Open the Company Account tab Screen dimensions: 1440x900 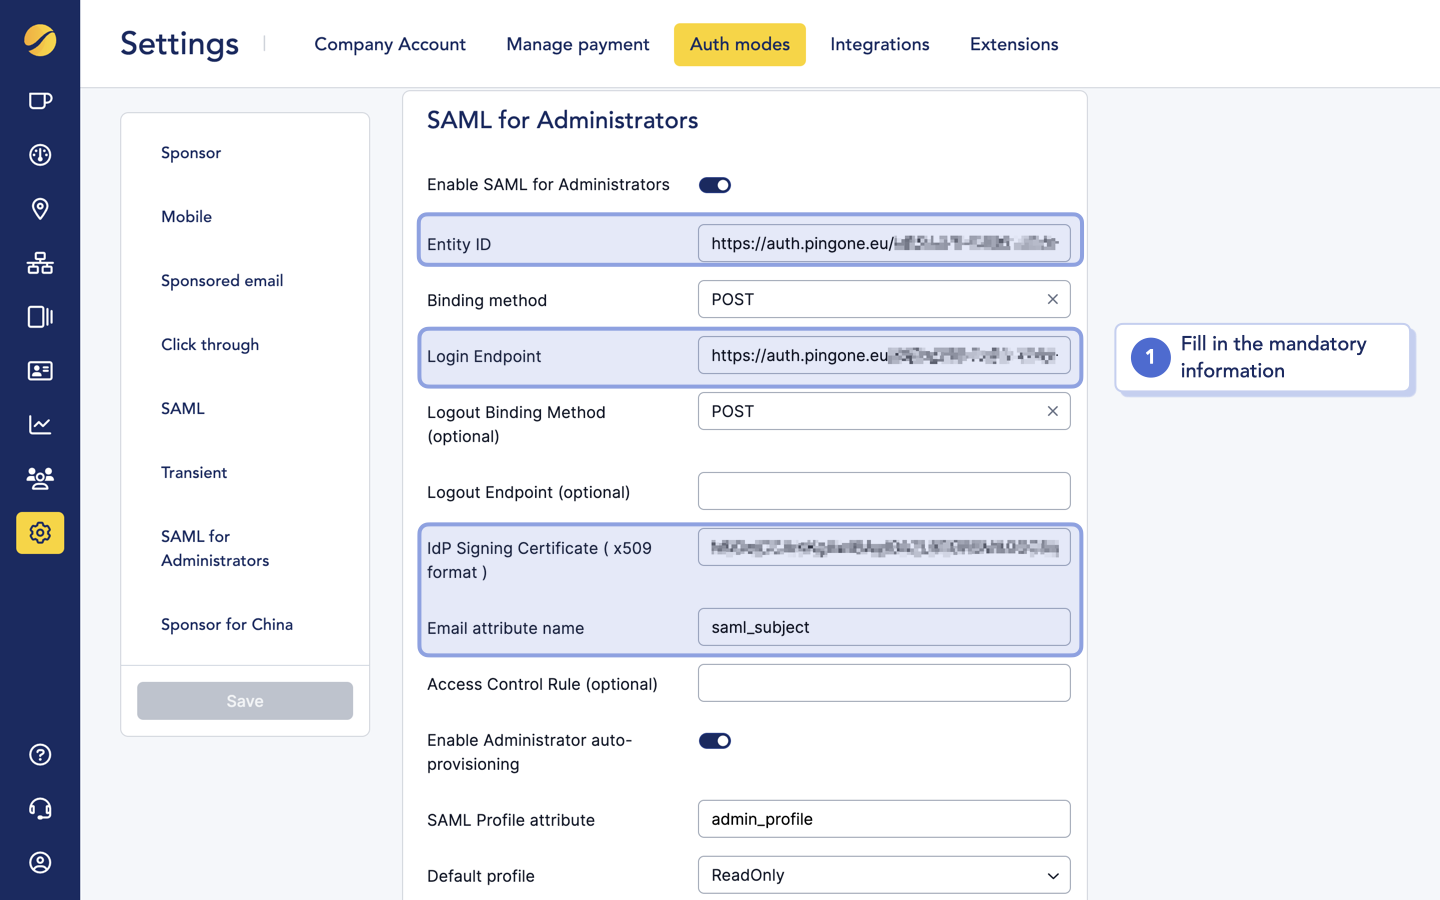tap(389, 44)
